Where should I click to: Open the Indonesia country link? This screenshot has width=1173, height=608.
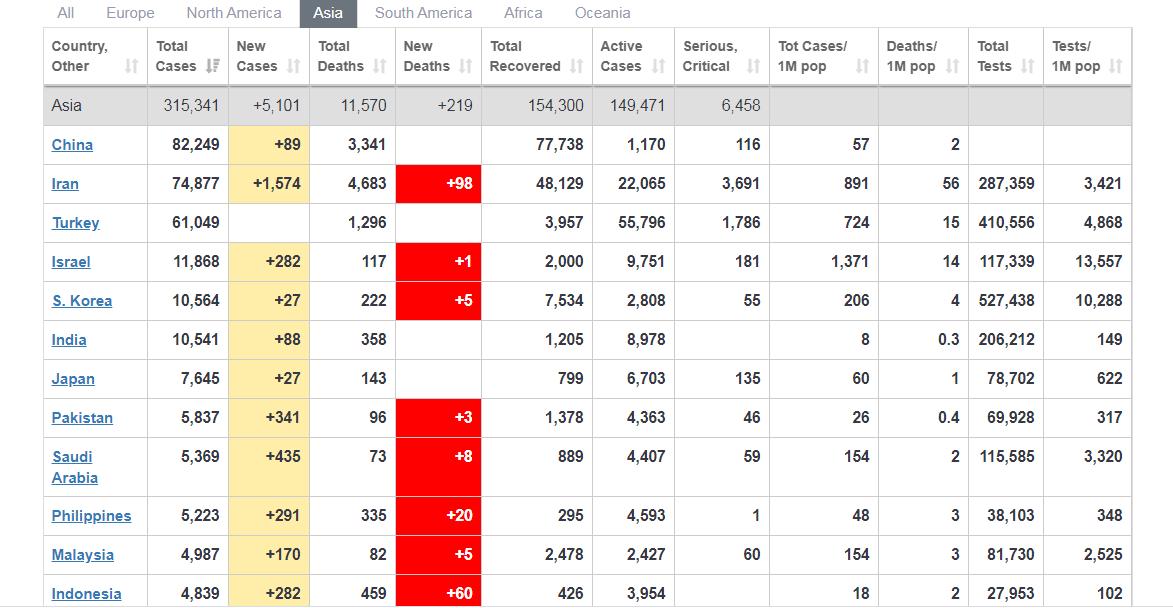(x=87, y=594)
